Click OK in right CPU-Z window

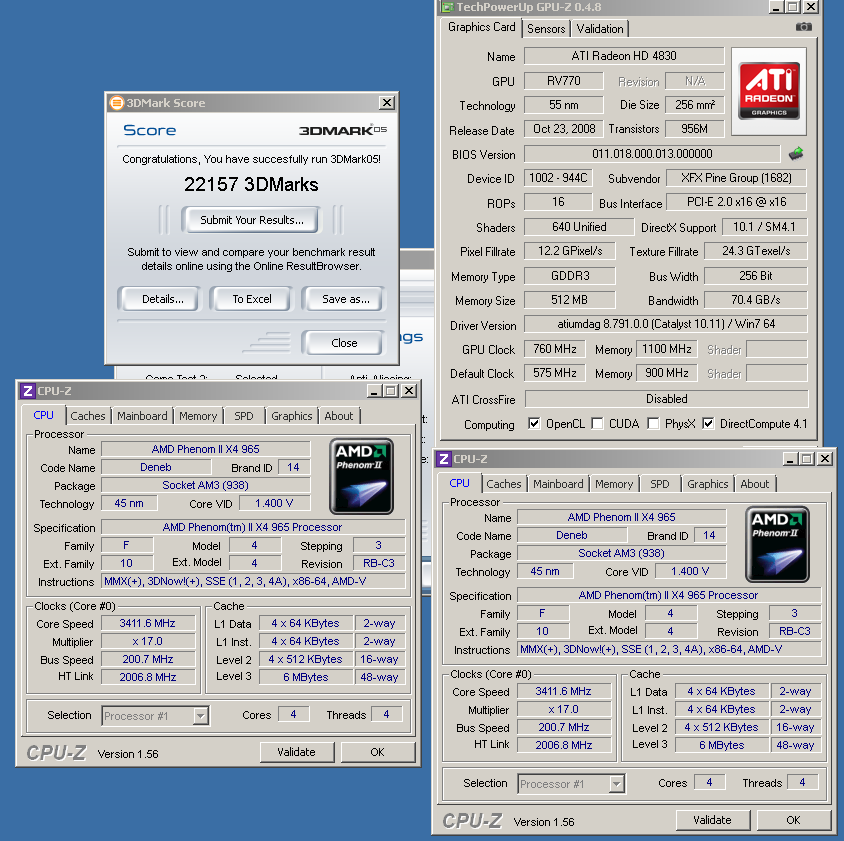tap(793, 820)
